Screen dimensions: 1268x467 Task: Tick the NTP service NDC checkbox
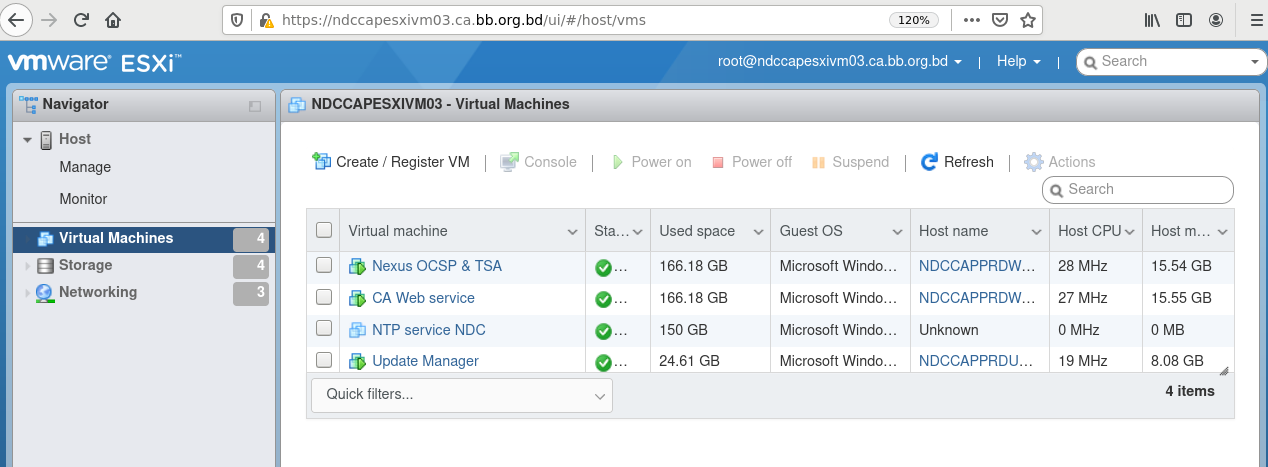(324, 329)
